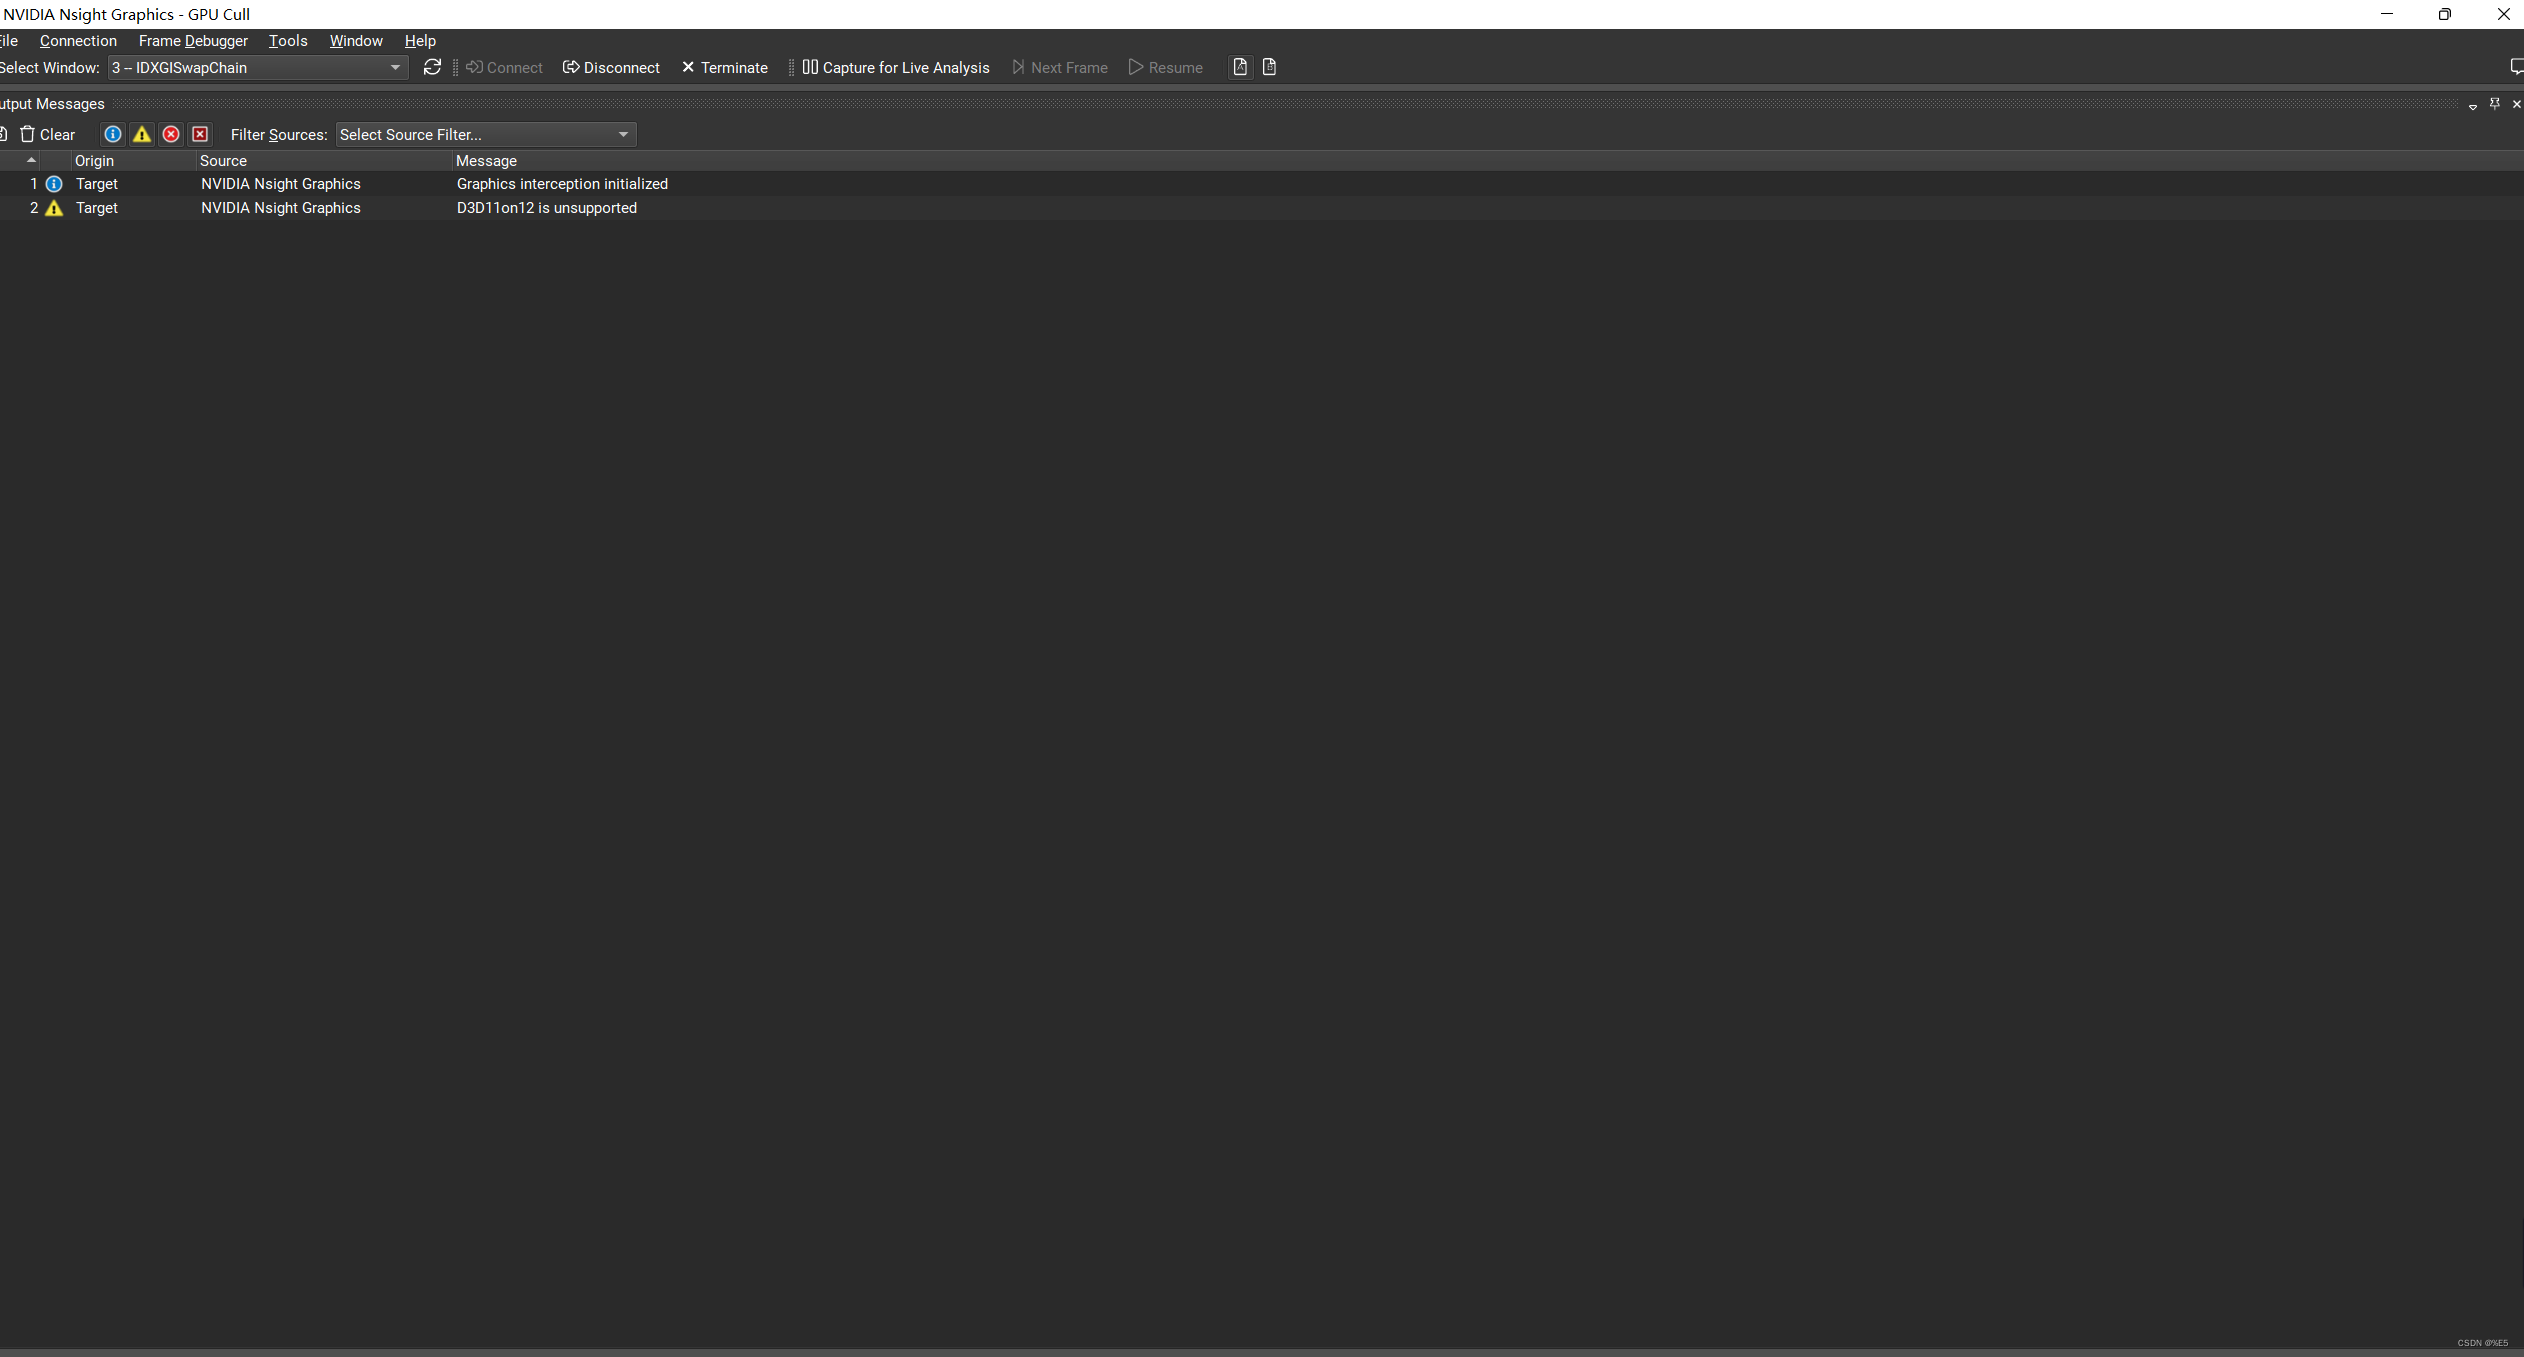Click the Next Frame button
Screen dimensions: 2524x1357
click(1060, 68)
